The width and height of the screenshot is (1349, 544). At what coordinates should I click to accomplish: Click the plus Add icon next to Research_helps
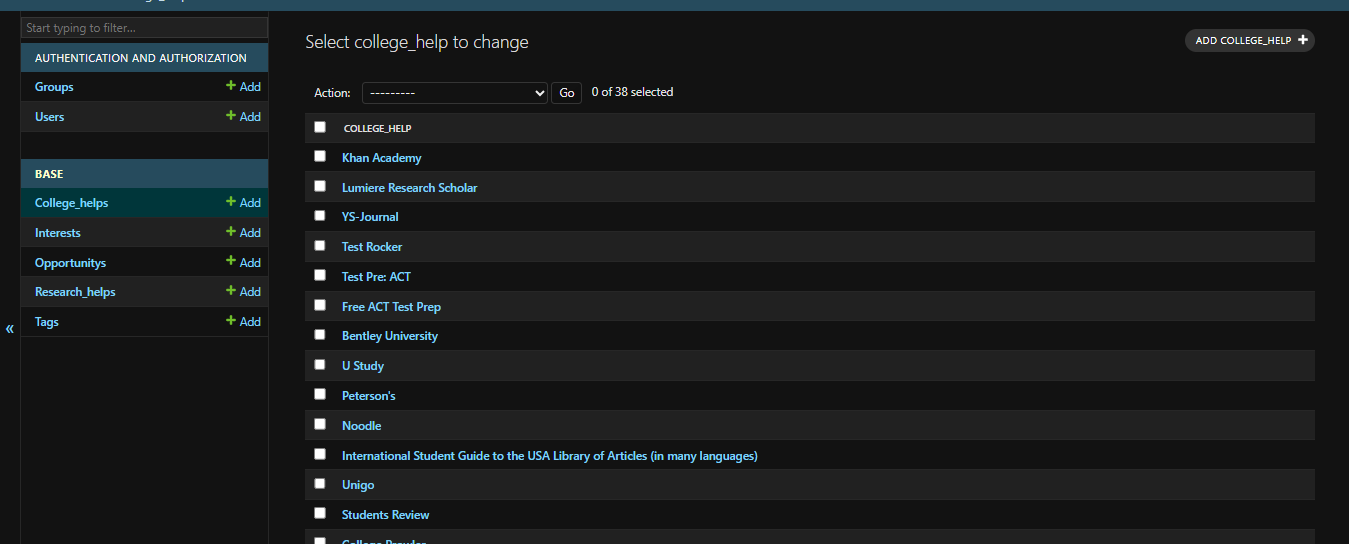click(243, 292)
